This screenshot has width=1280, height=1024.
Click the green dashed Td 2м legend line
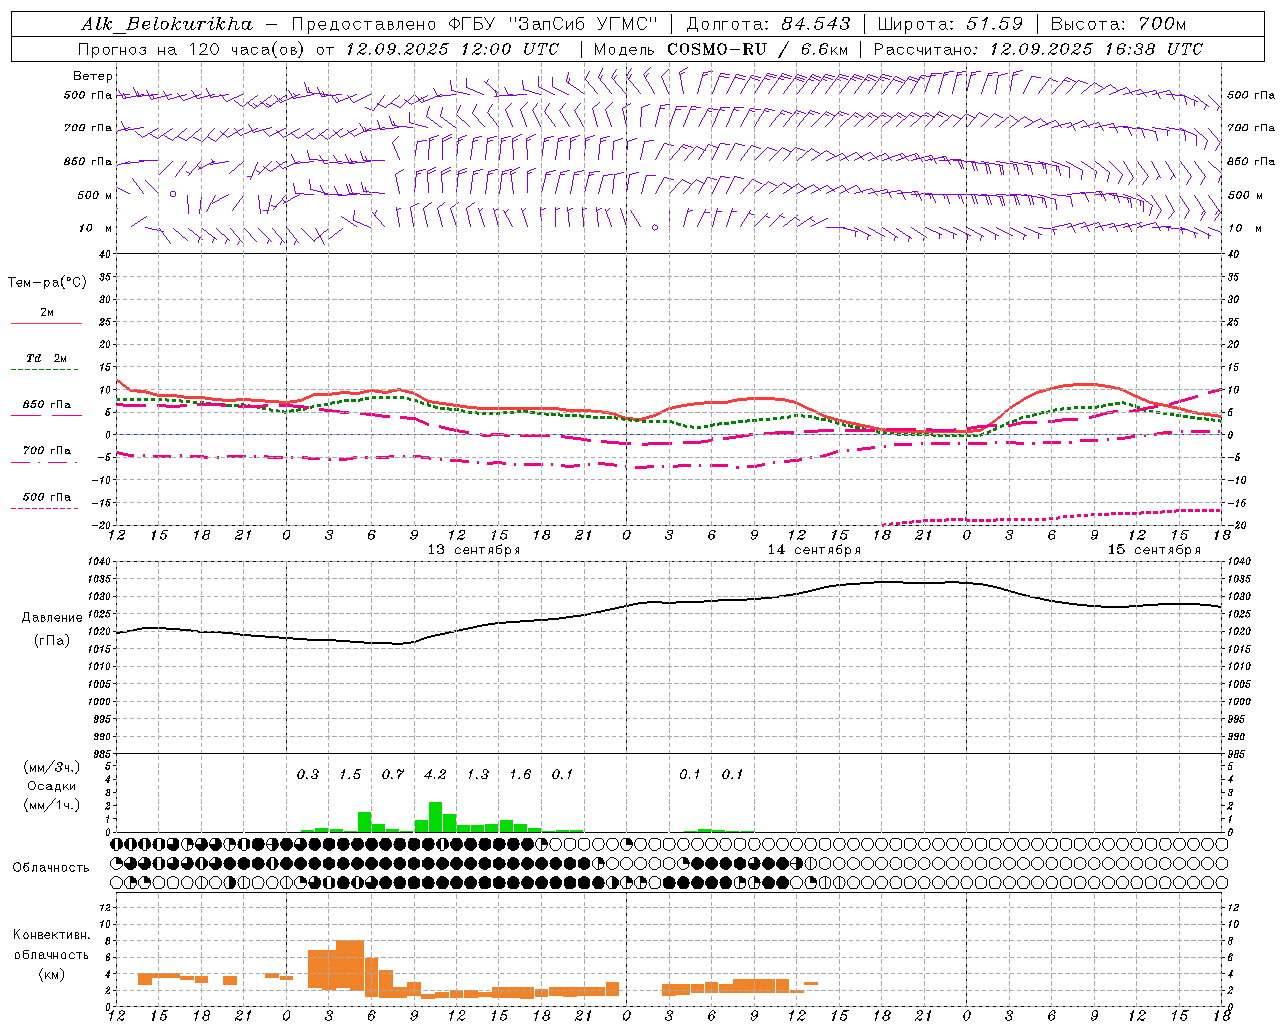(46, 370)
